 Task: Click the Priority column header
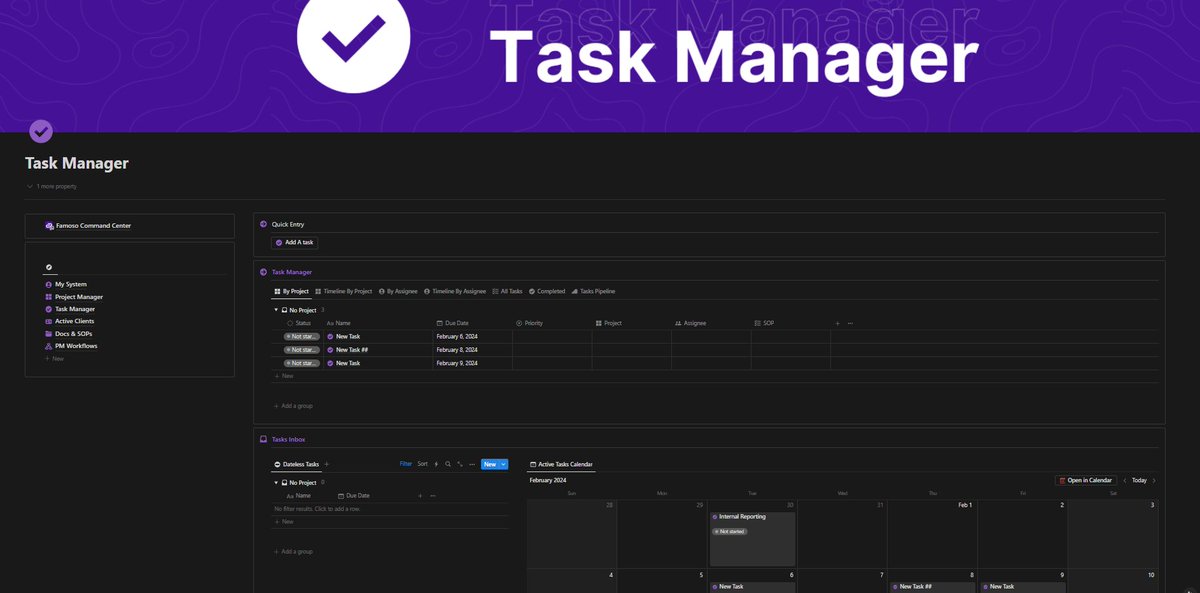point(530,323)
